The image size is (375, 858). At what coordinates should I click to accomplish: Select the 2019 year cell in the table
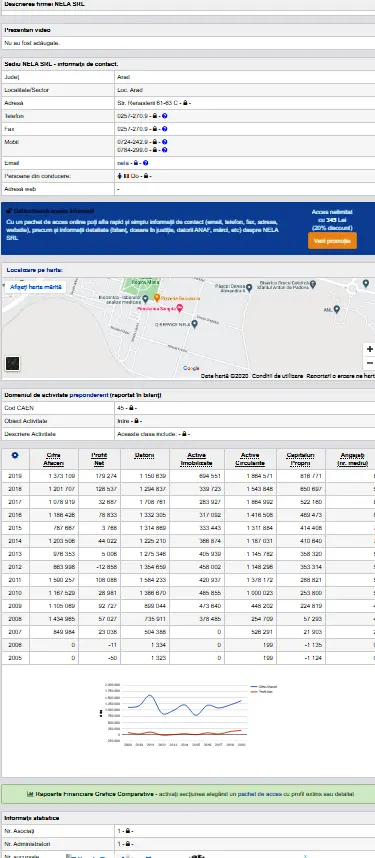point(15,476)
